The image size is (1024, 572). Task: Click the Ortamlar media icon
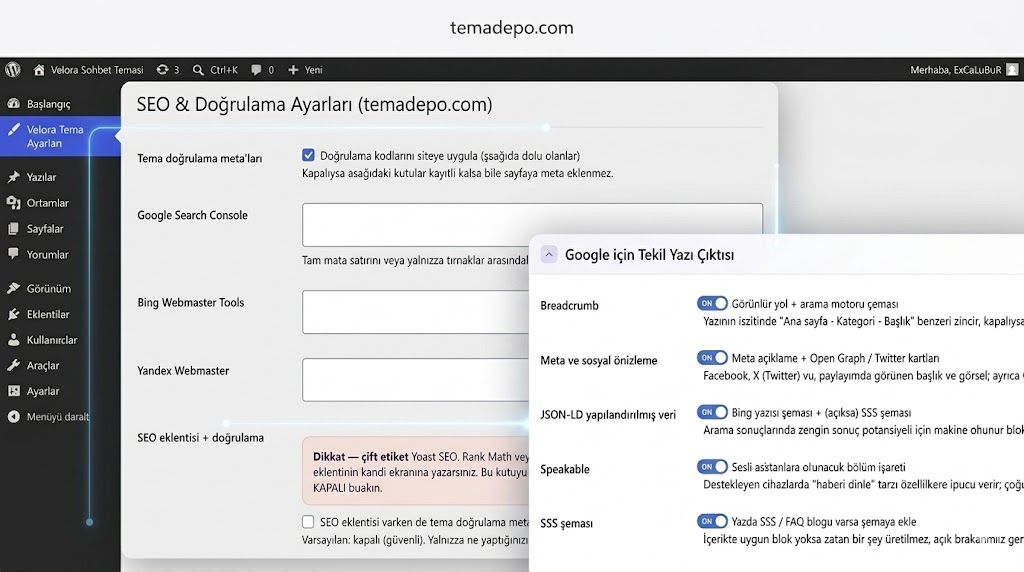click(x=14, y=203)
